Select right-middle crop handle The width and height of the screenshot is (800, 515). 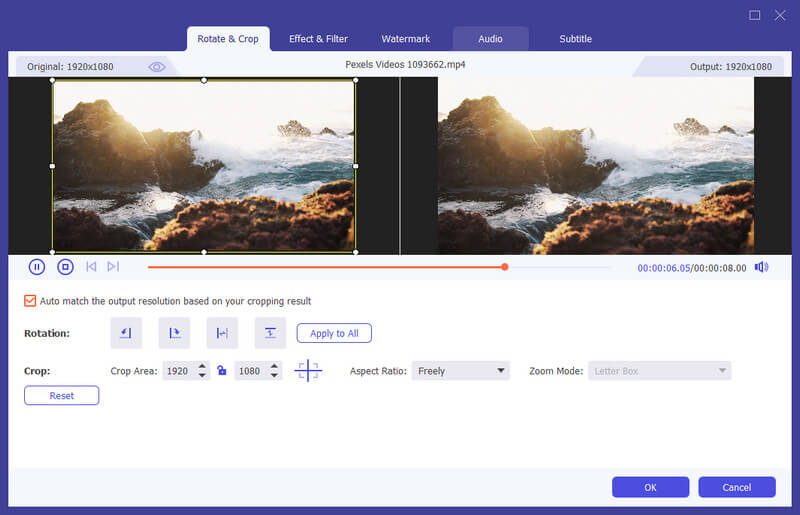coord(356,166)
